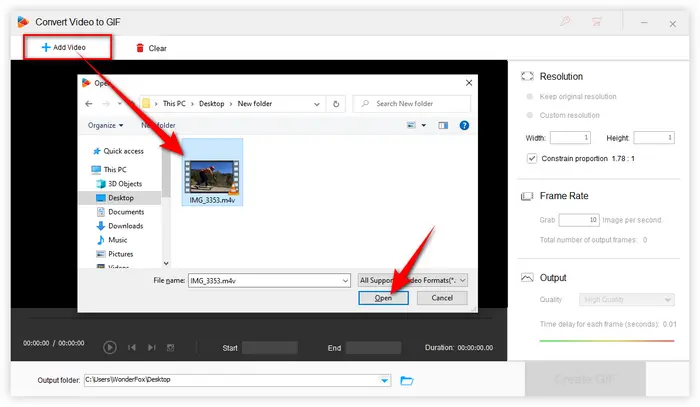Viewport: 700px width, 407px height.
Task: Browse for output folder icon
Action: click(x=407, y=381)
